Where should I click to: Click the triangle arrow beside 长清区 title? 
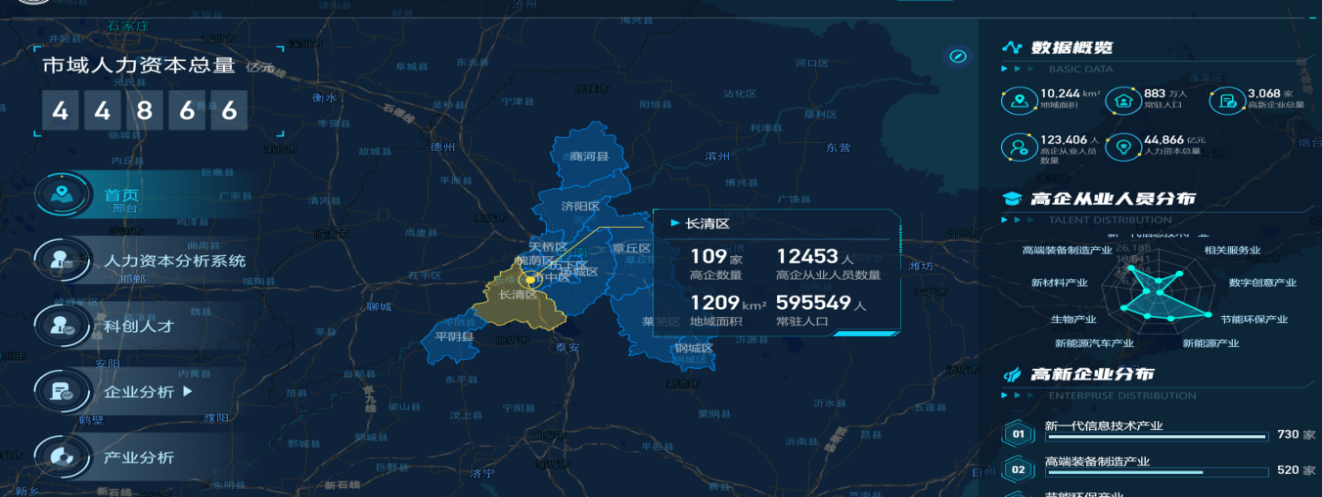(675, 223)
